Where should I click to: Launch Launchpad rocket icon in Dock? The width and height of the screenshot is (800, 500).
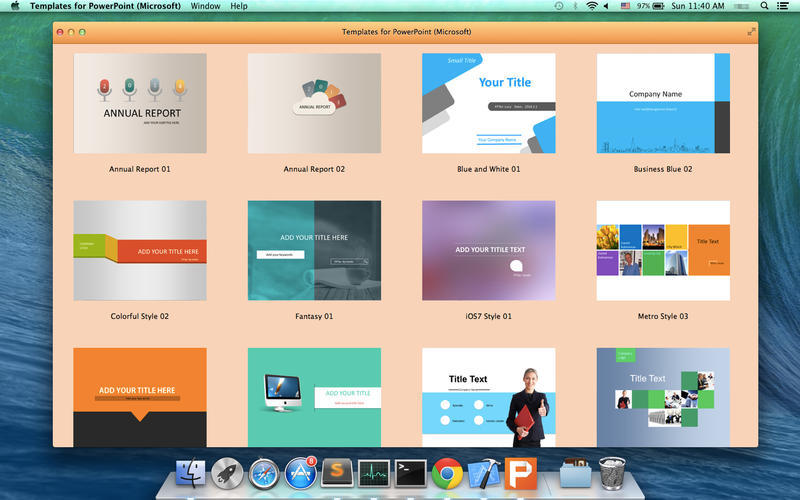(x=227, y=473)
